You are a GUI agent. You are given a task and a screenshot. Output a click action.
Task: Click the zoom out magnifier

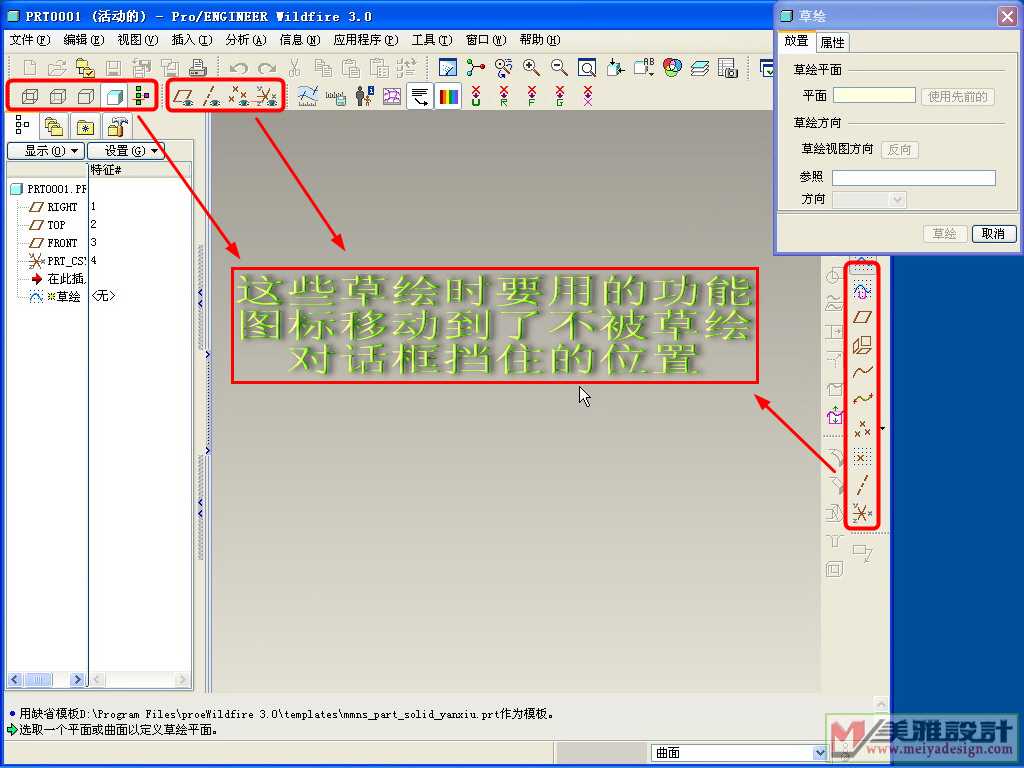tap(559, 67)
